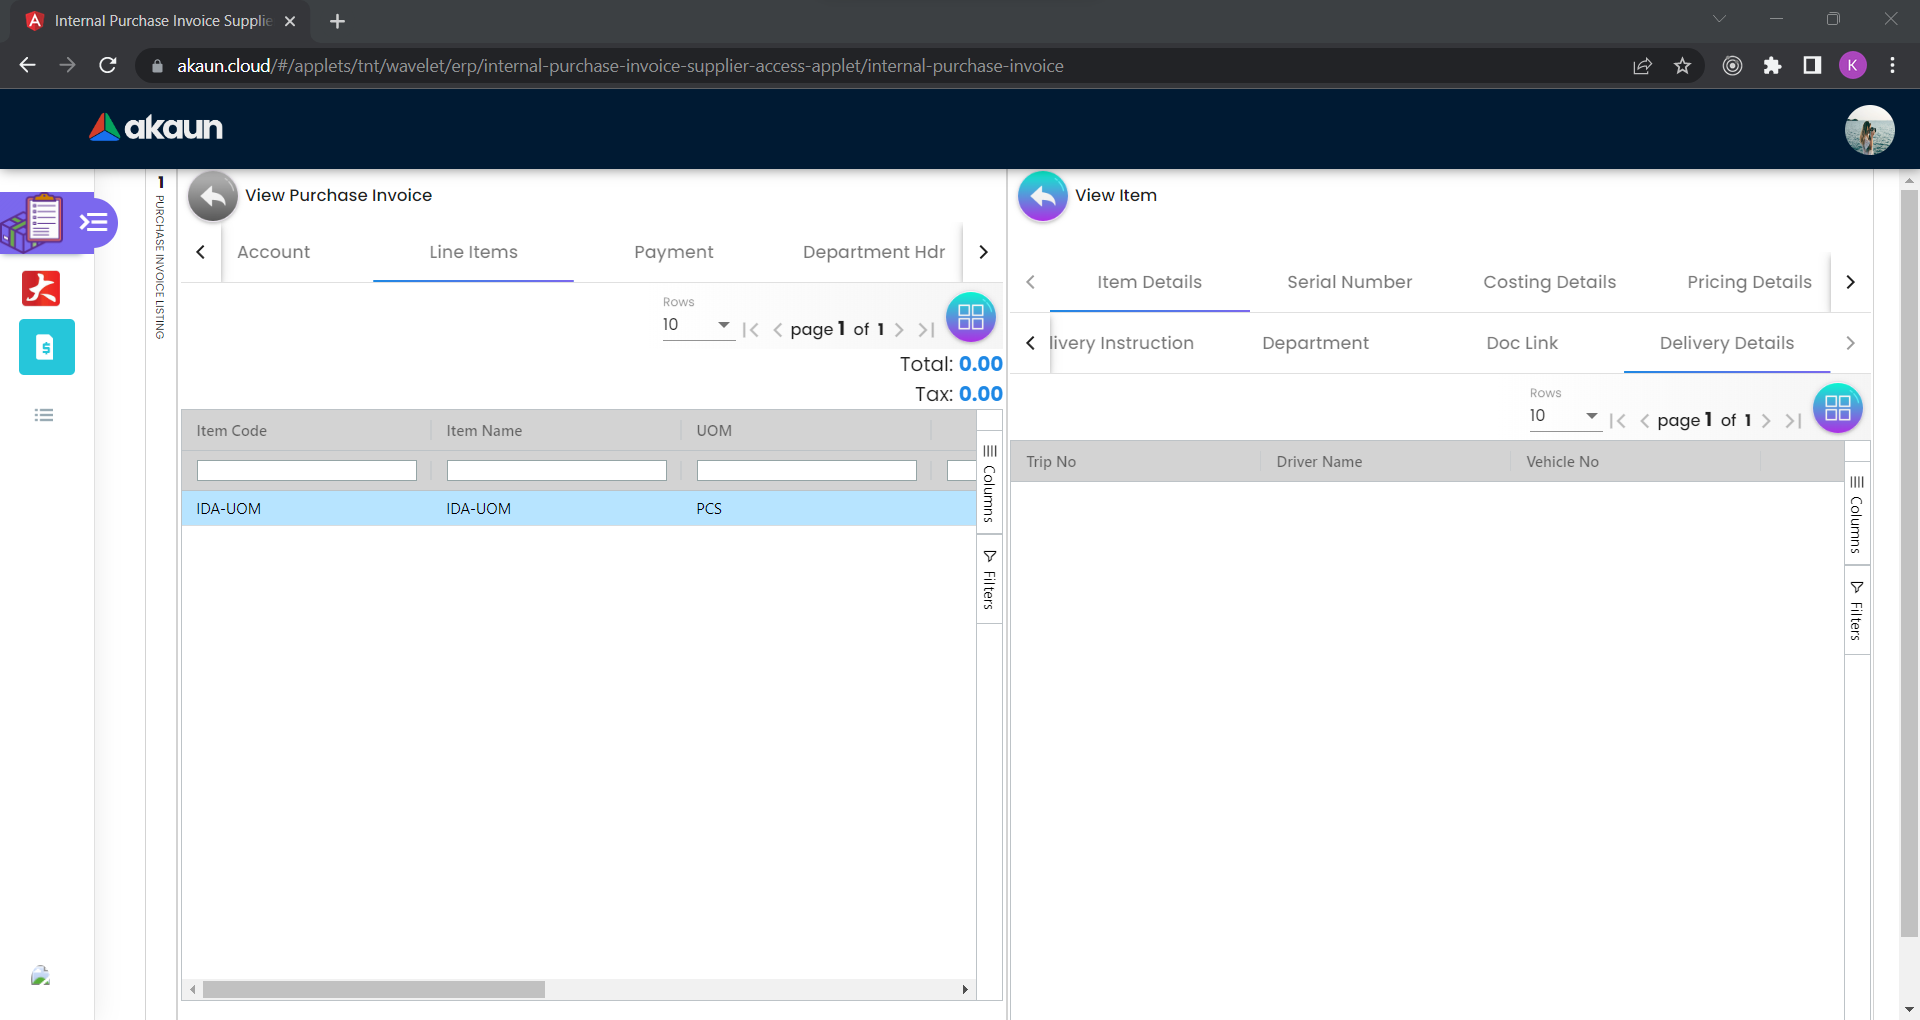The image size is (1920, 1020).
Task: Click the horizontal scrollbar under Line Items table
Action: 374,989
